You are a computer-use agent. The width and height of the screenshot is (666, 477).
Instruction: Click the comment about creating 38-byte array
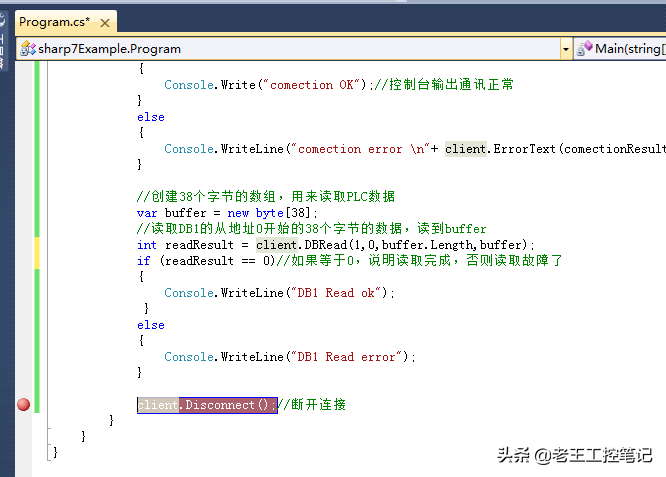(x=266, y=197)
